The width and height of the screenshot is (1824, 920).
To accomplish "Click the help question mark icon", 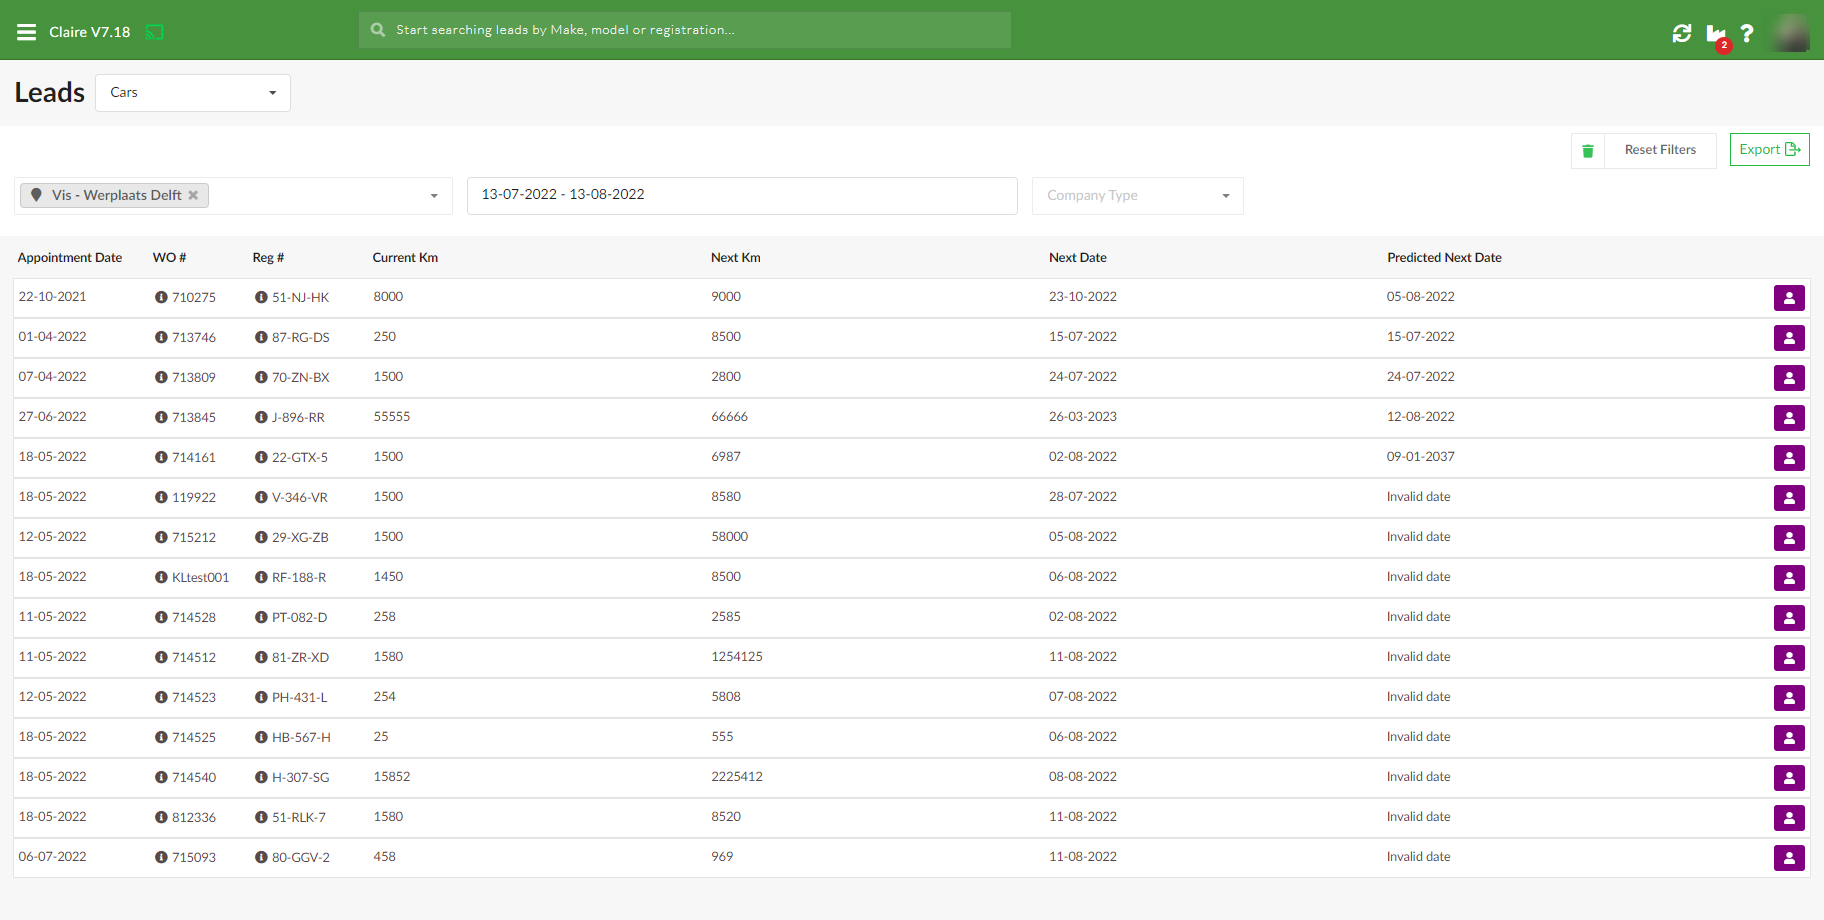I will (1747, 33).
